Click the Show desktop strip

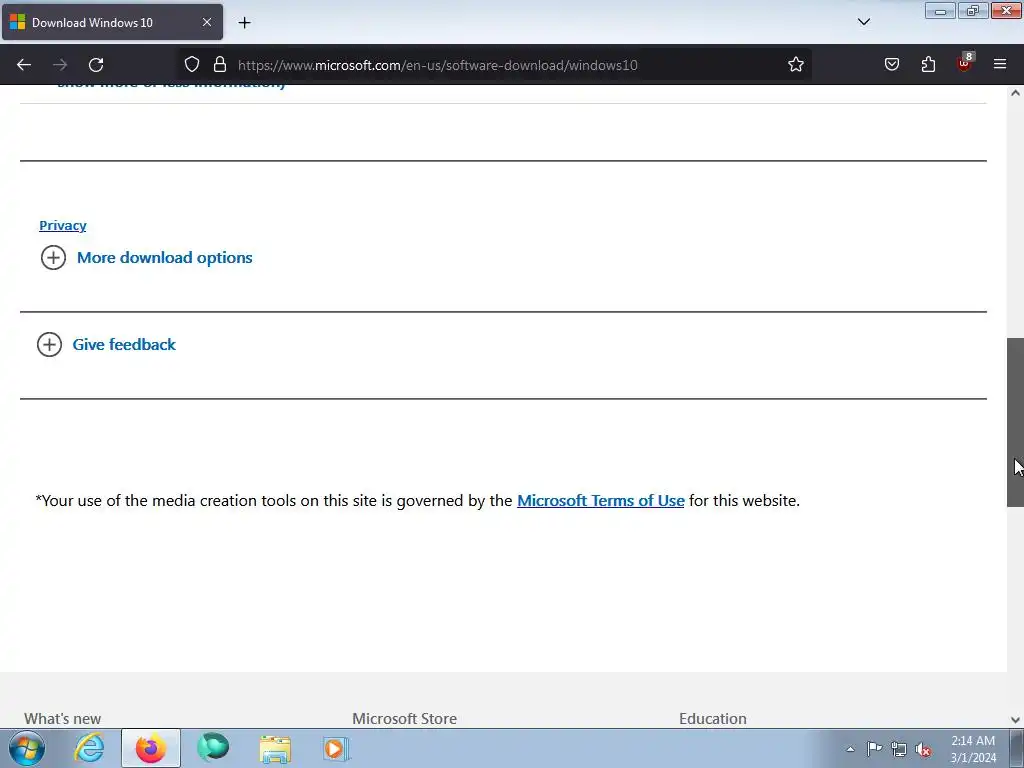pos(1017,748)
